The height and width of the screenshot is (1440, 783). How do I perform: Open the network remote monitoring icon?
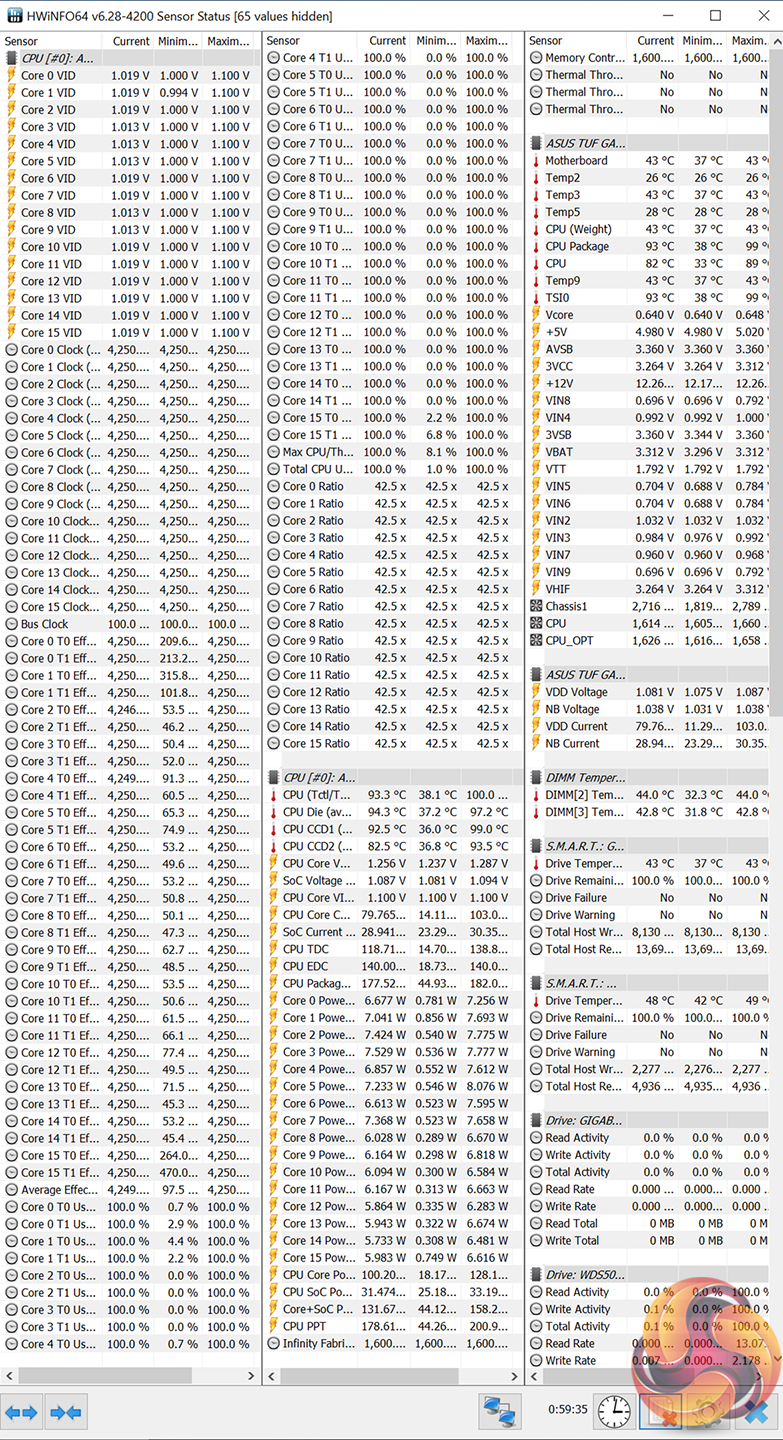499,1412
